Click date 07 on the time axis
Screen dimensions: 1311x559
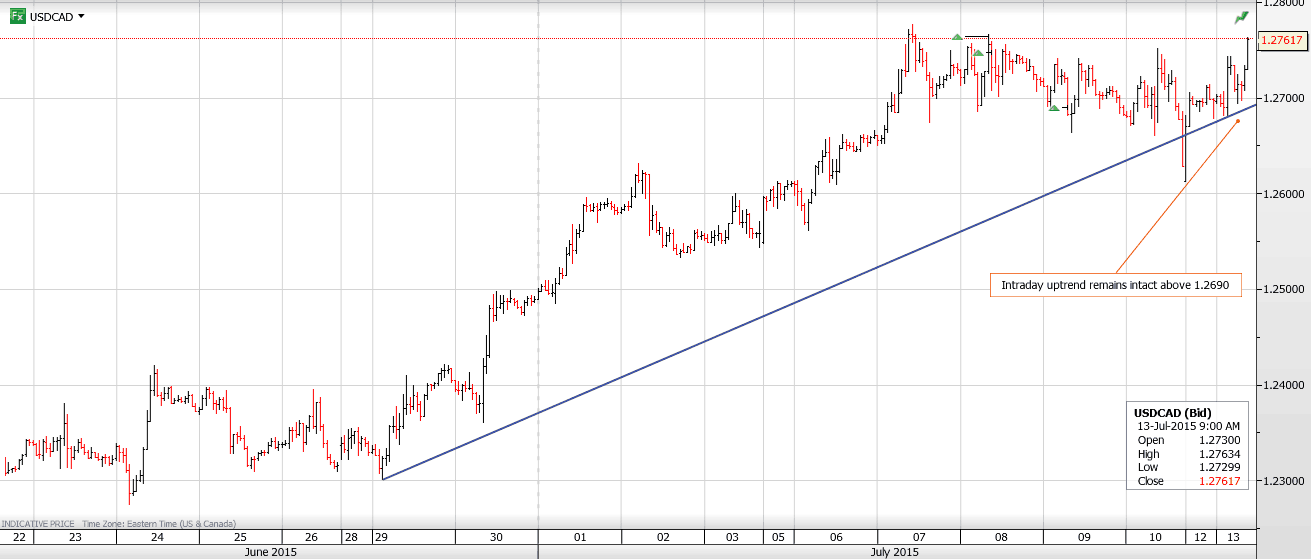click(918, 537)
